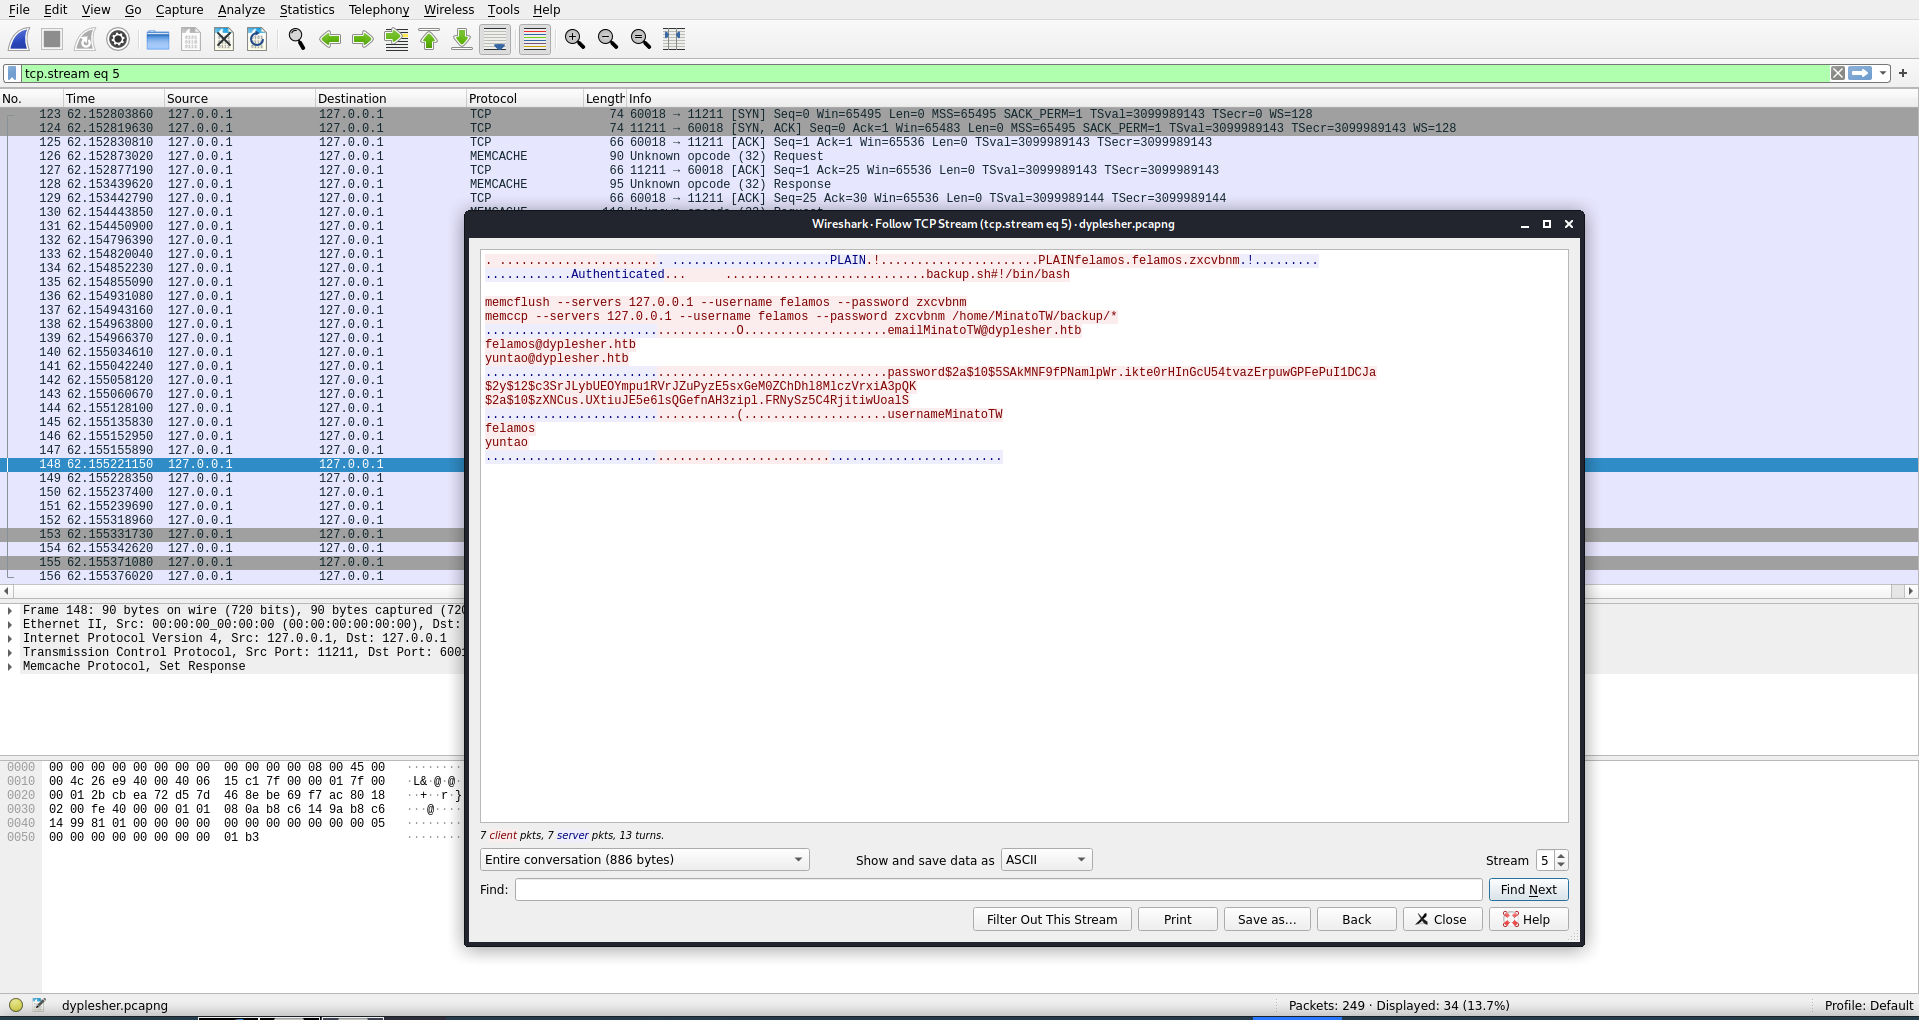Find a packet with magnifier icon
Screen dimensions: 1919x1020
coord(297,39)
